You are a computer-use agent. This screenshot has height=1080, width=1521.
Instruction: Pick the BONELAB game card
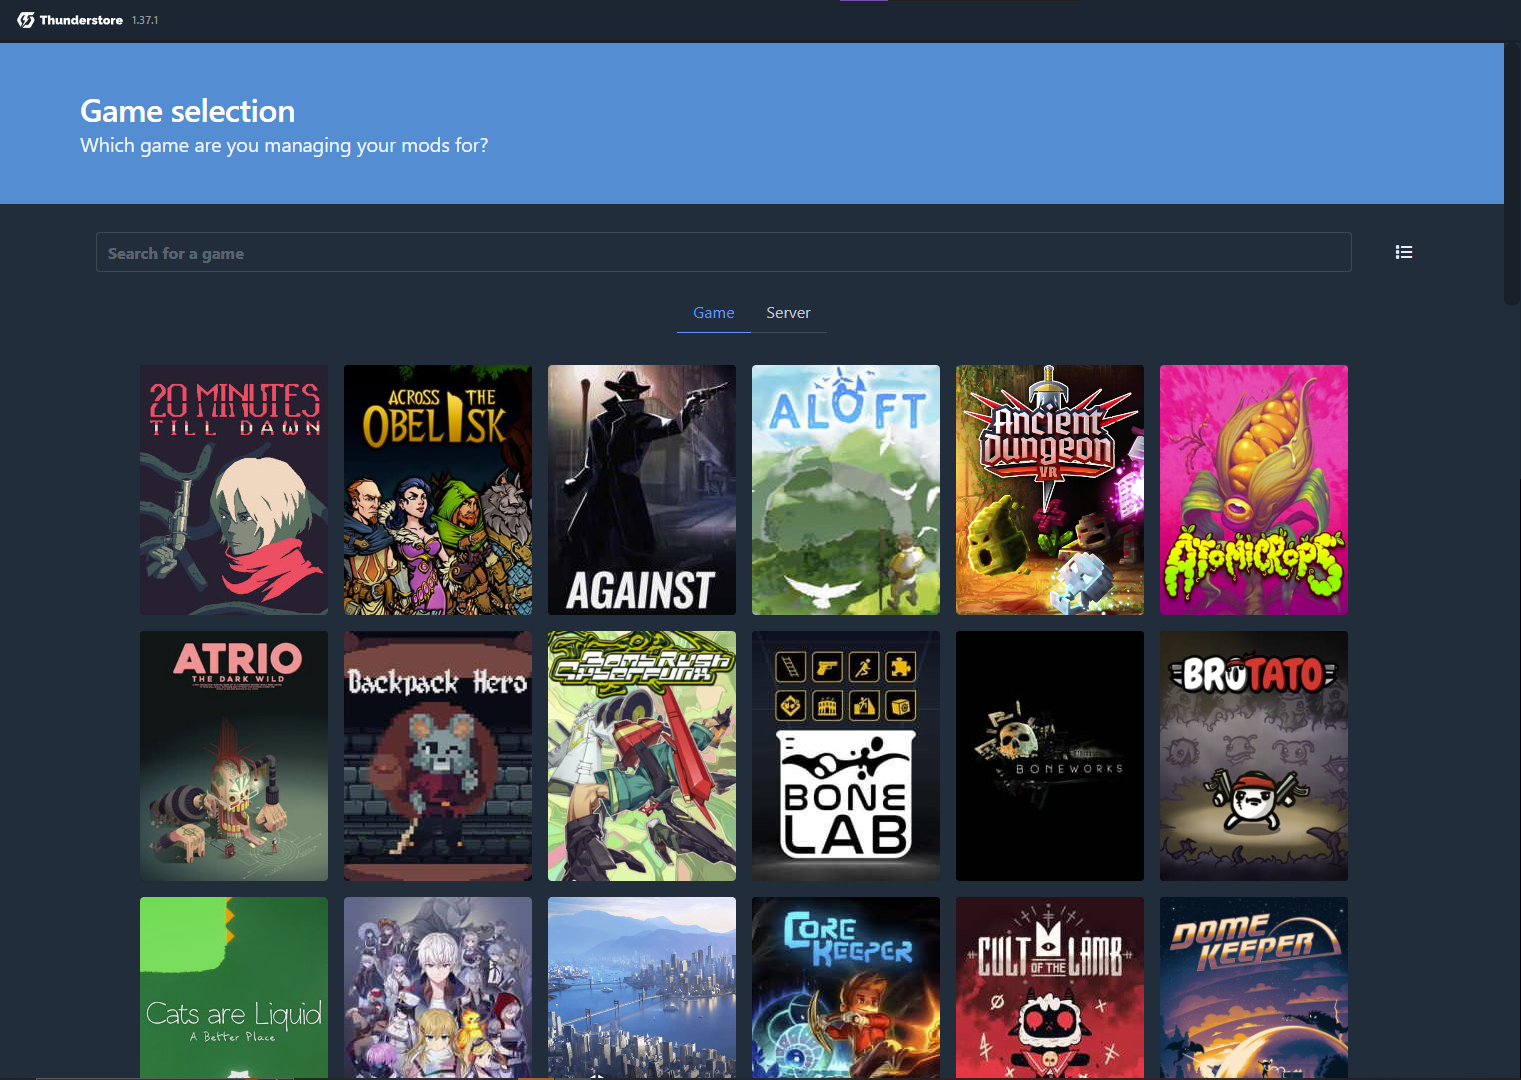[846, 756]
